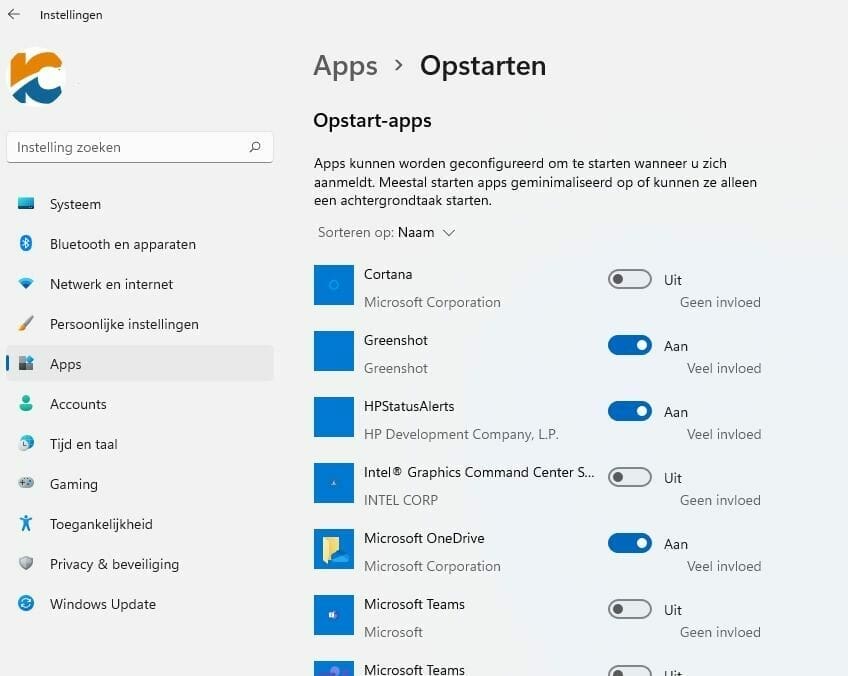This screenshot has width=848, height=676.
Task: Click the Greenshot app icon
Action: (334, 351)
